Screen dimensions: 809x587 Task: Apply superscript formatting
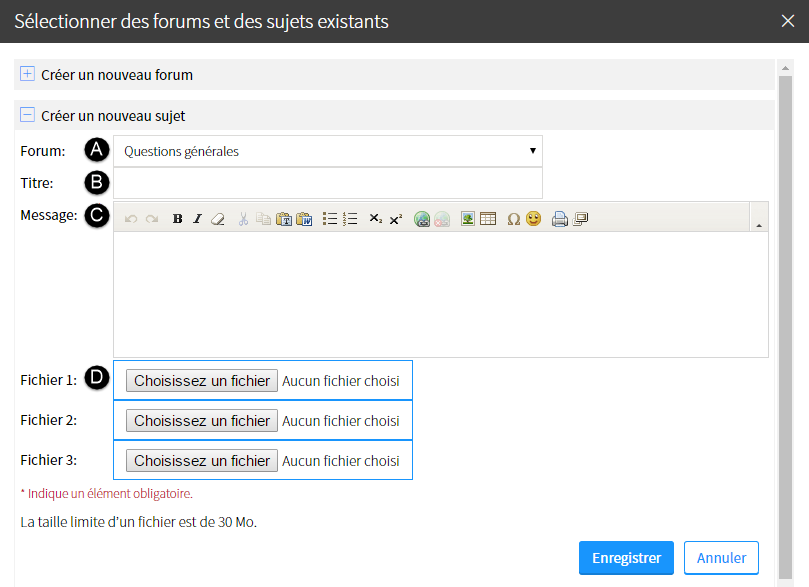point(396,219)
